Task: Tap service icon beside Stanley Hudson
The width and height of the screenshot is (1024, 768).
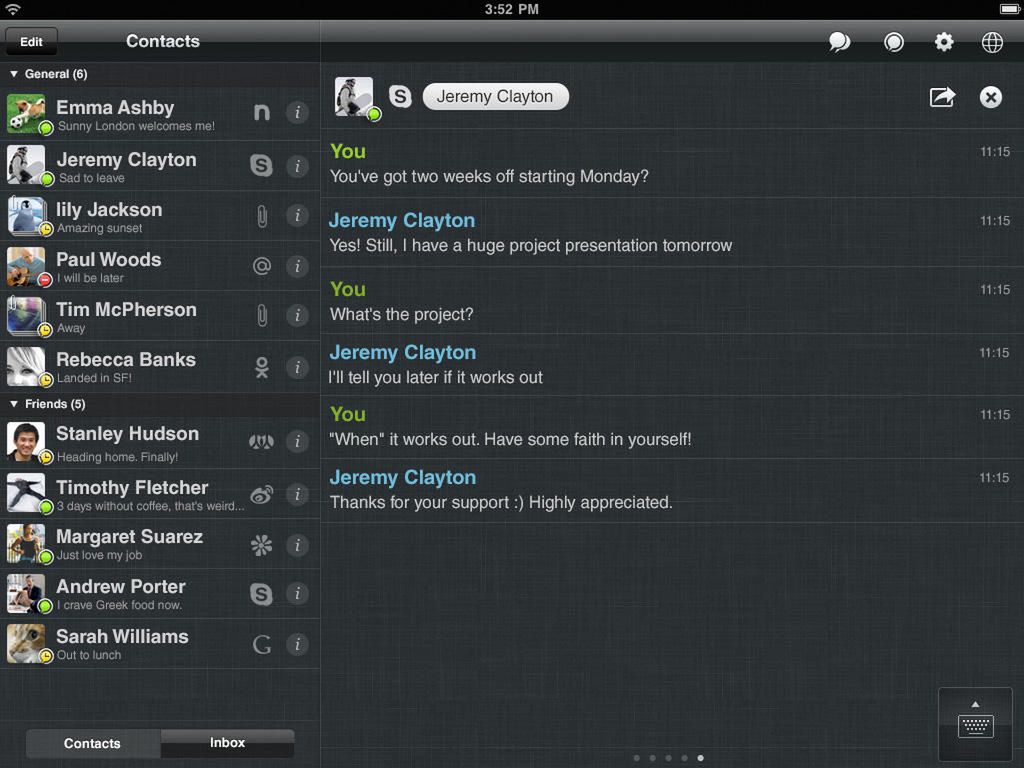Action: click(261, 442)
